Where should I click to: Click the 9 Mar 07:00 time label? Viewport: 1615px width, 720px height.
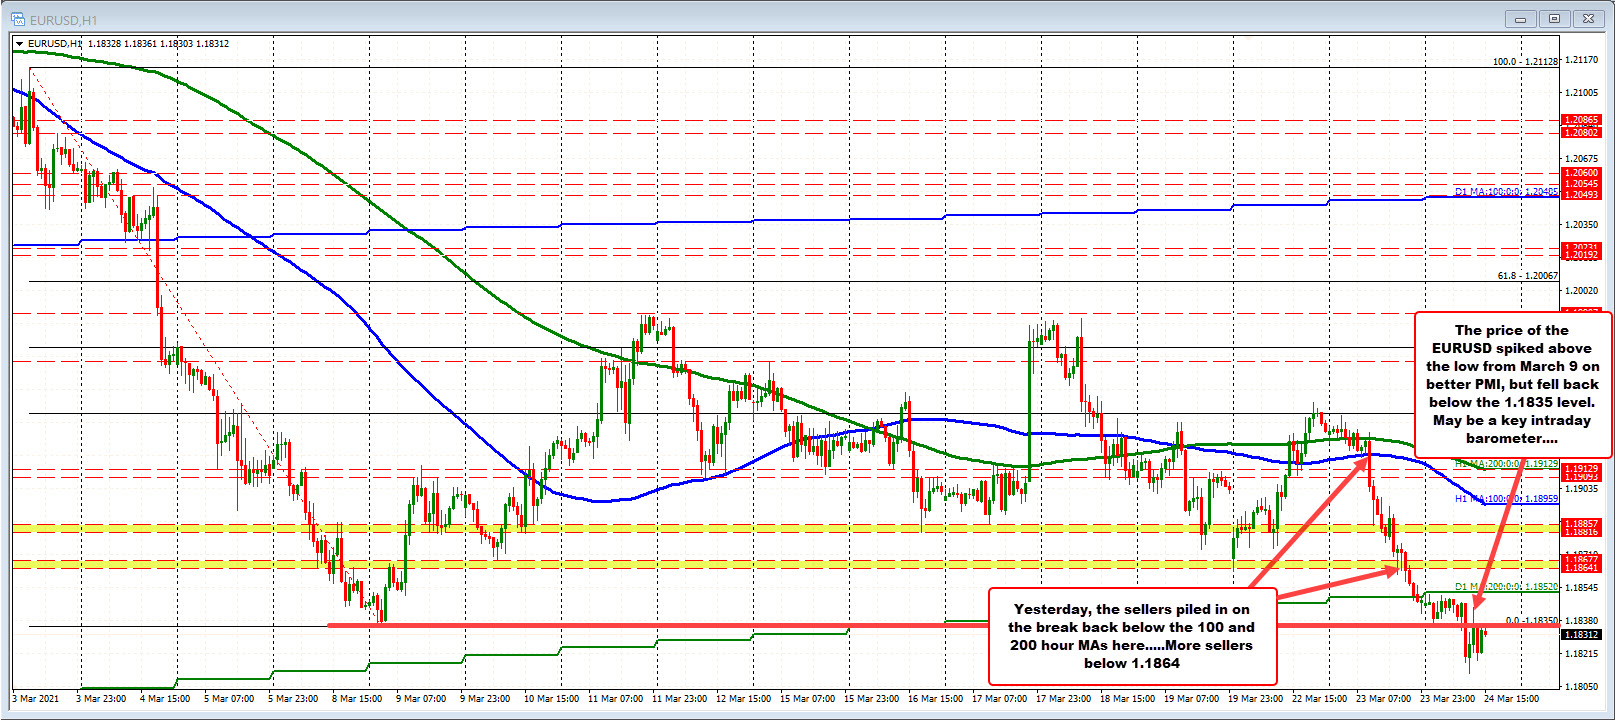coord(421,699)
